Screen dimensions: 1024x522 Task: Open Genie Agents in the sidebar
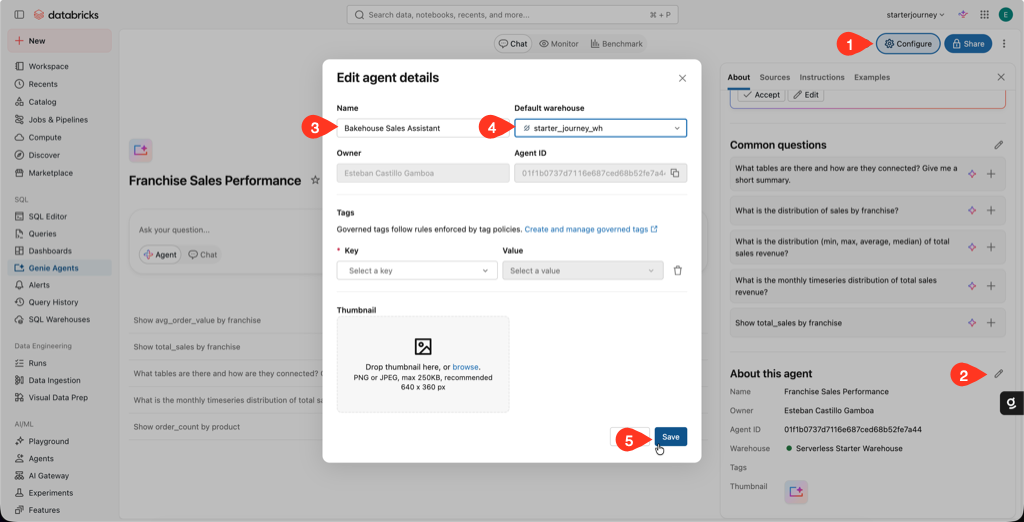pos(59,268)
